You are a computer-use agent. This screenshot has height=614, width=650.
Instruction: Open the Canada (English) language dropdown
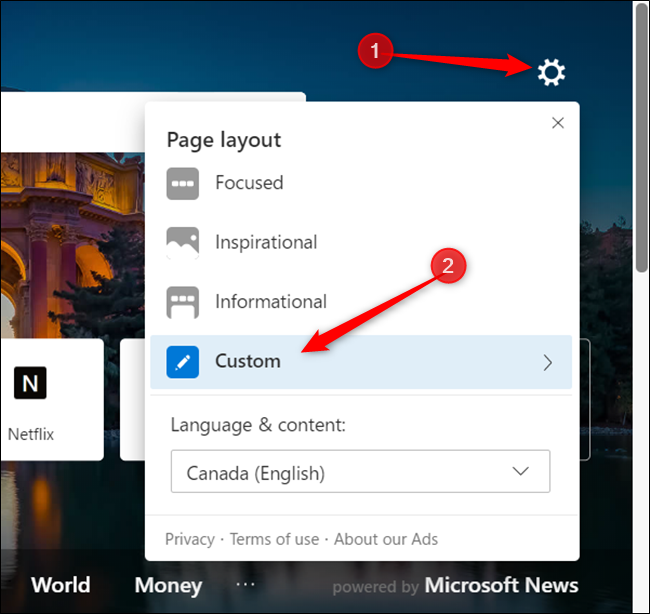tap(360, 471)
